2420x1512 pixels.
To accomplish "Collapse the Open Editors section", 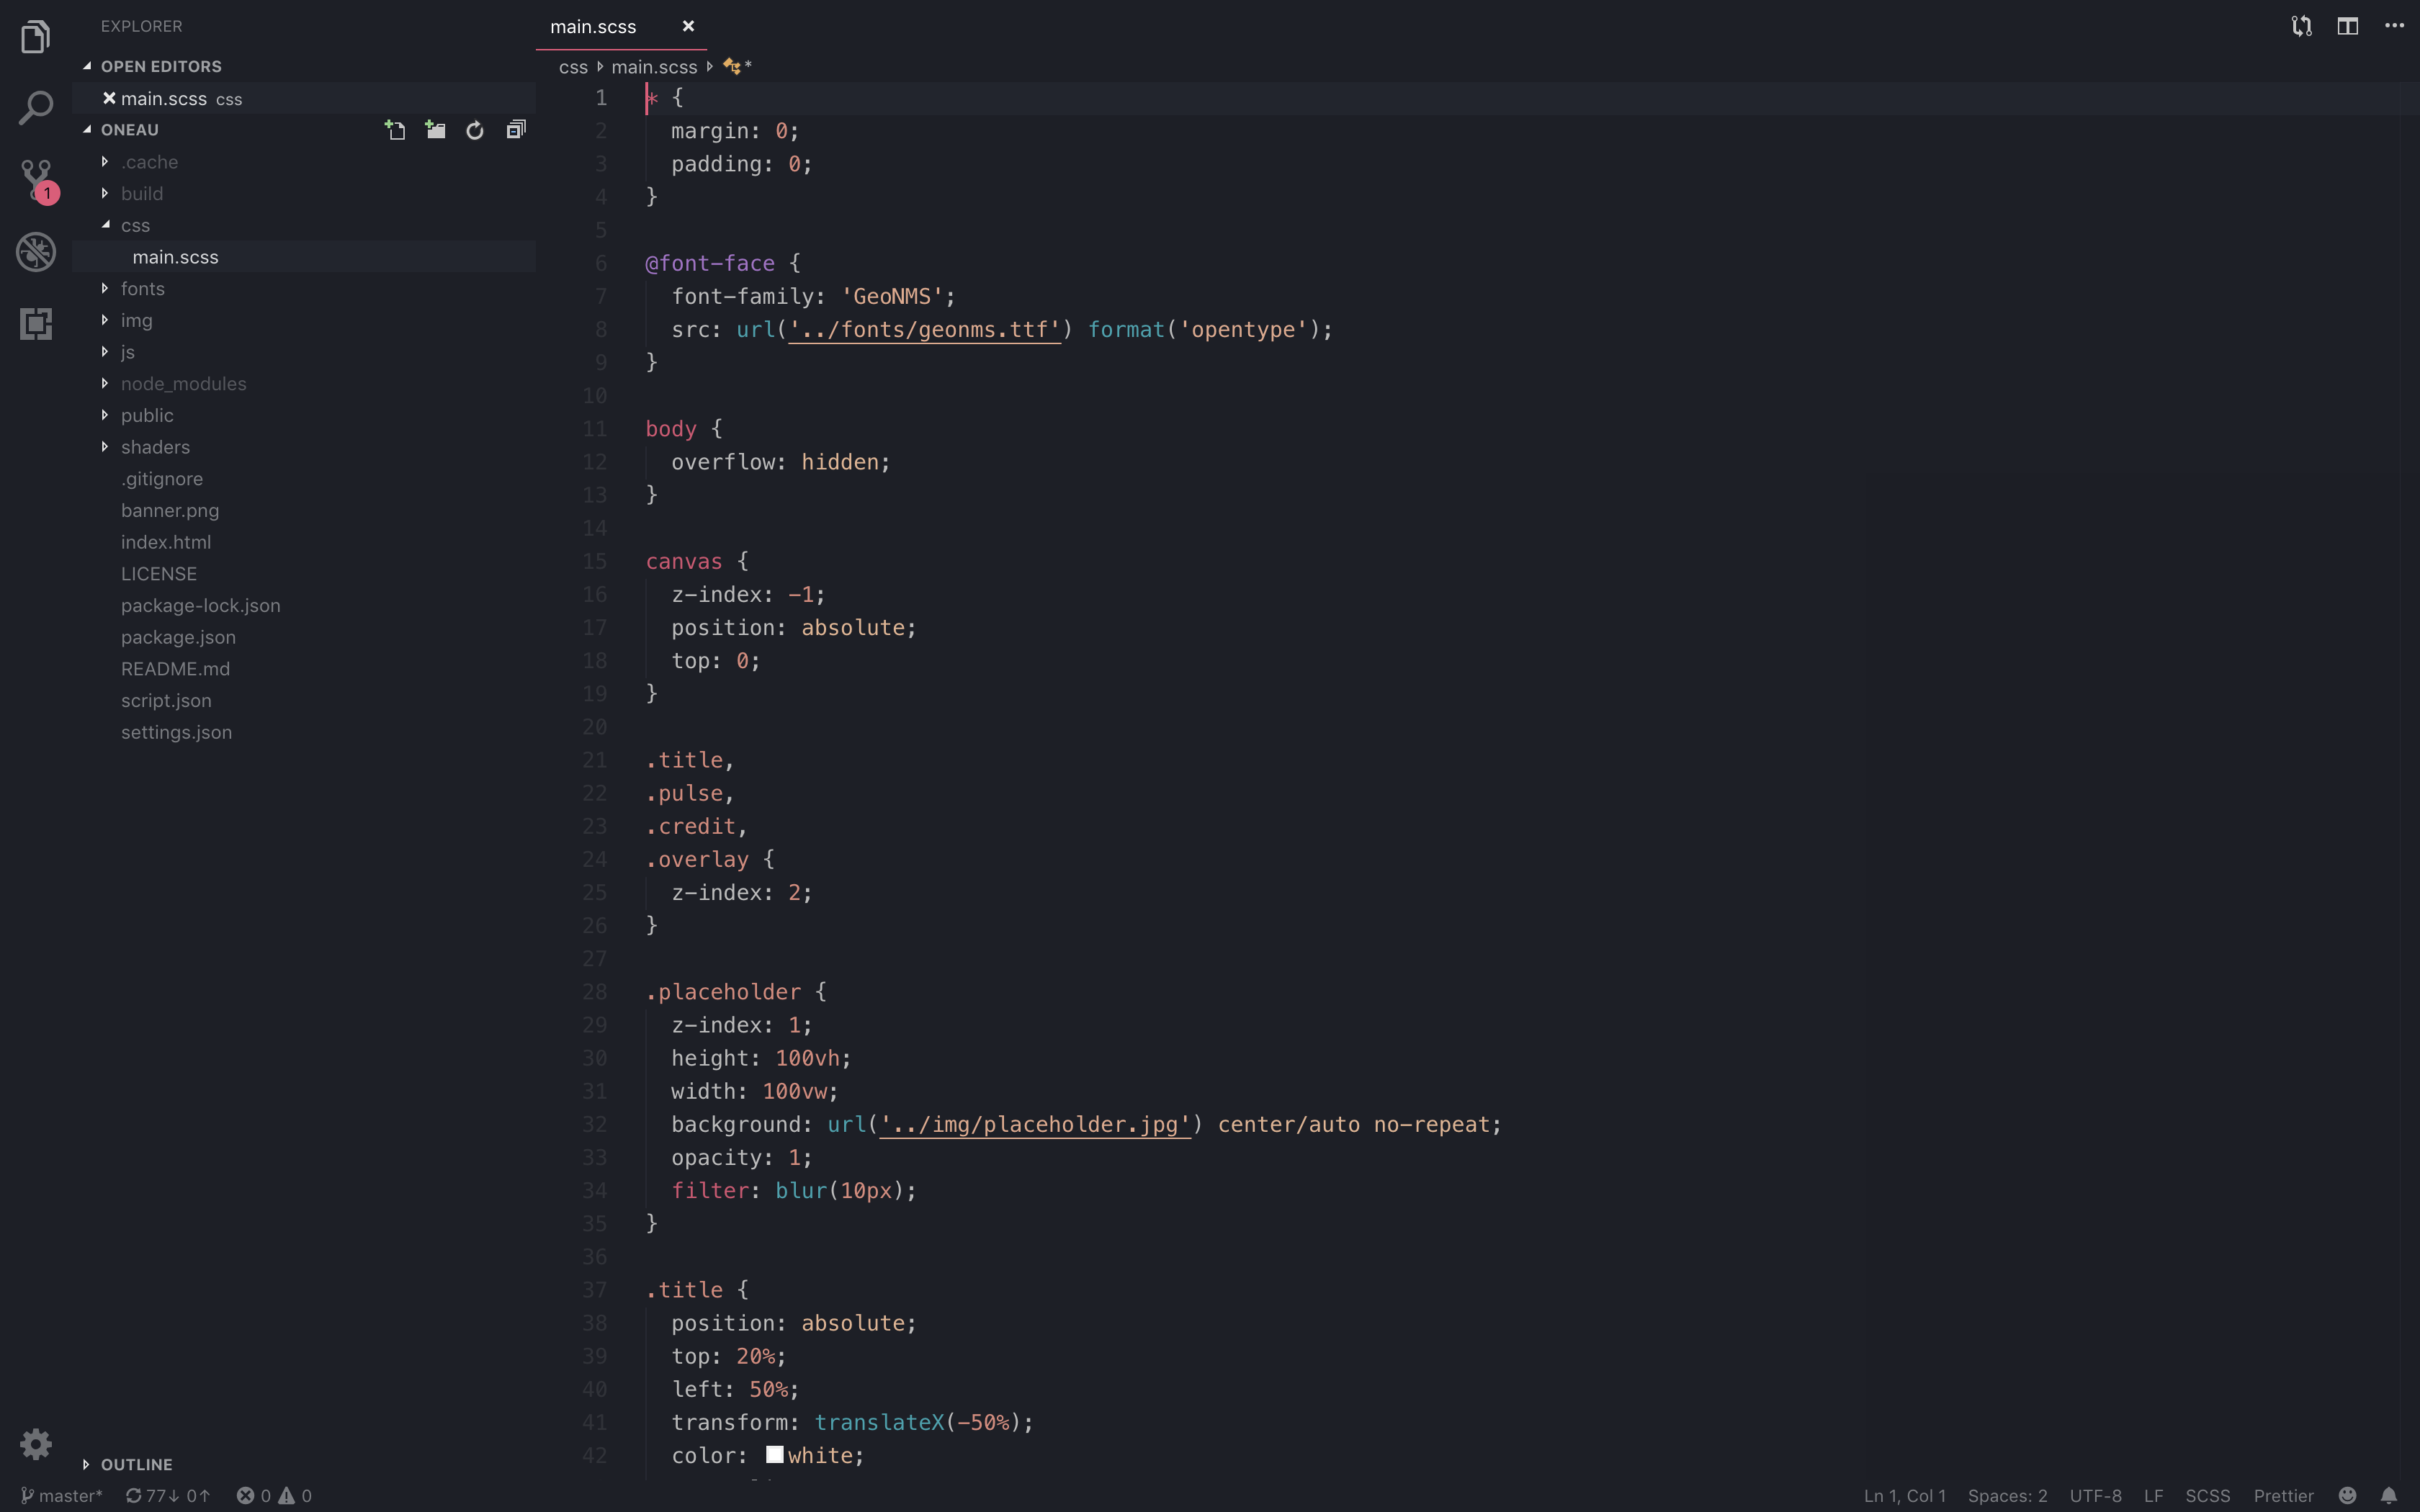I will tap(87, 66).
